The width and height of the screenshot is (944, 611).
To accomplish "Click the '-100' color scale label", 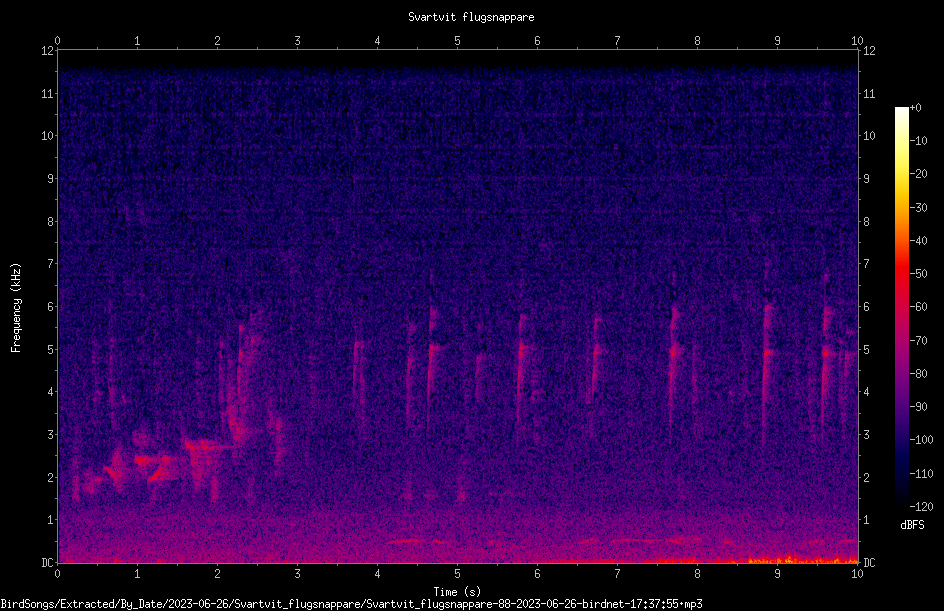I will click(921, 440).
